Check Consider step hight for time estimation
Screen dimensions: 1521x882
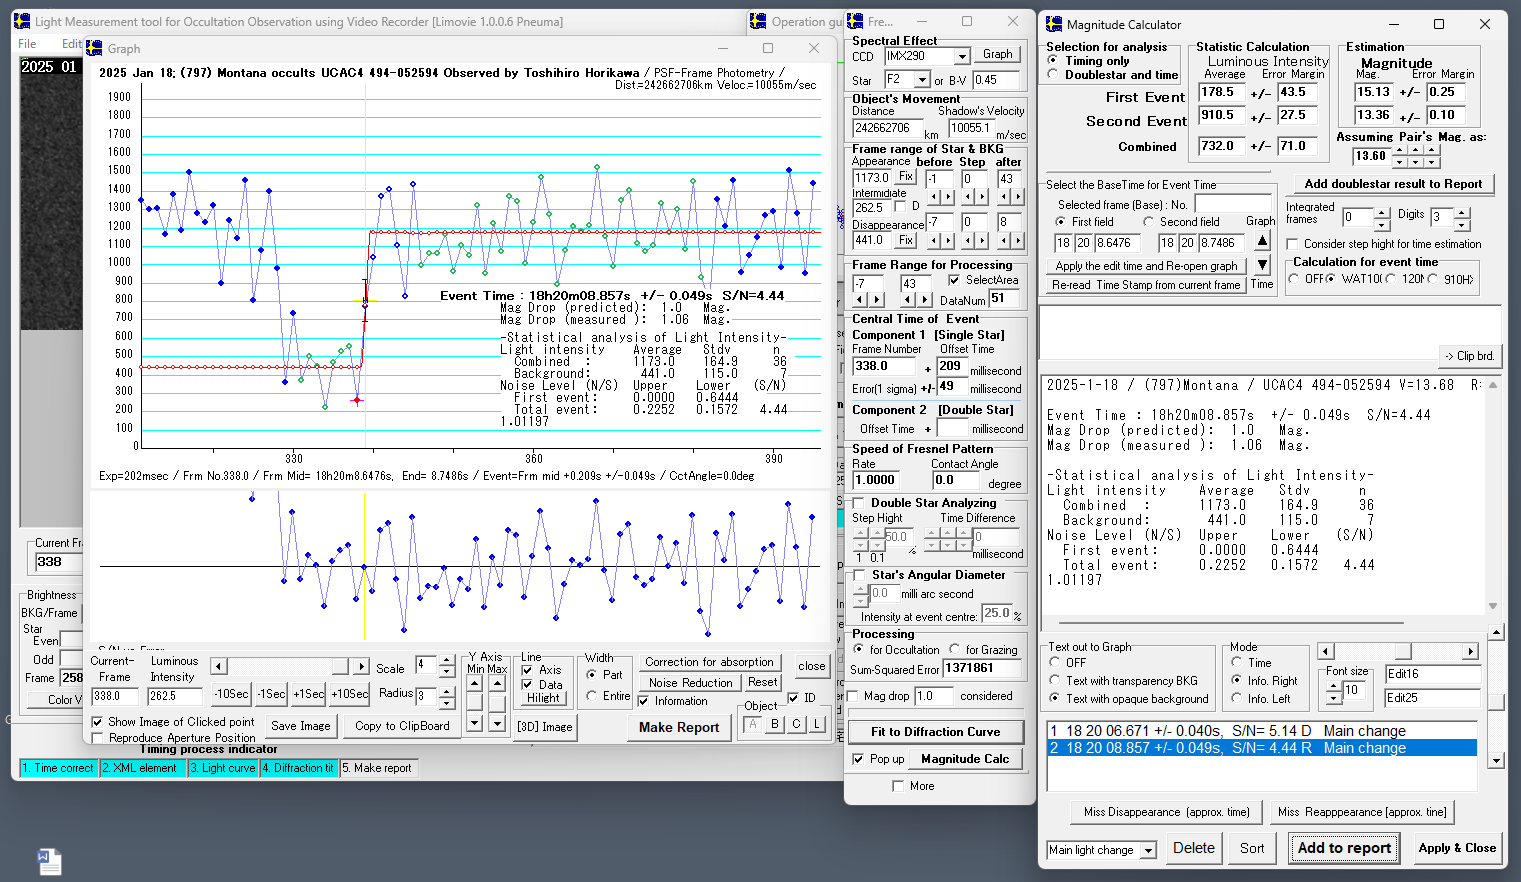click(1293, 244)
